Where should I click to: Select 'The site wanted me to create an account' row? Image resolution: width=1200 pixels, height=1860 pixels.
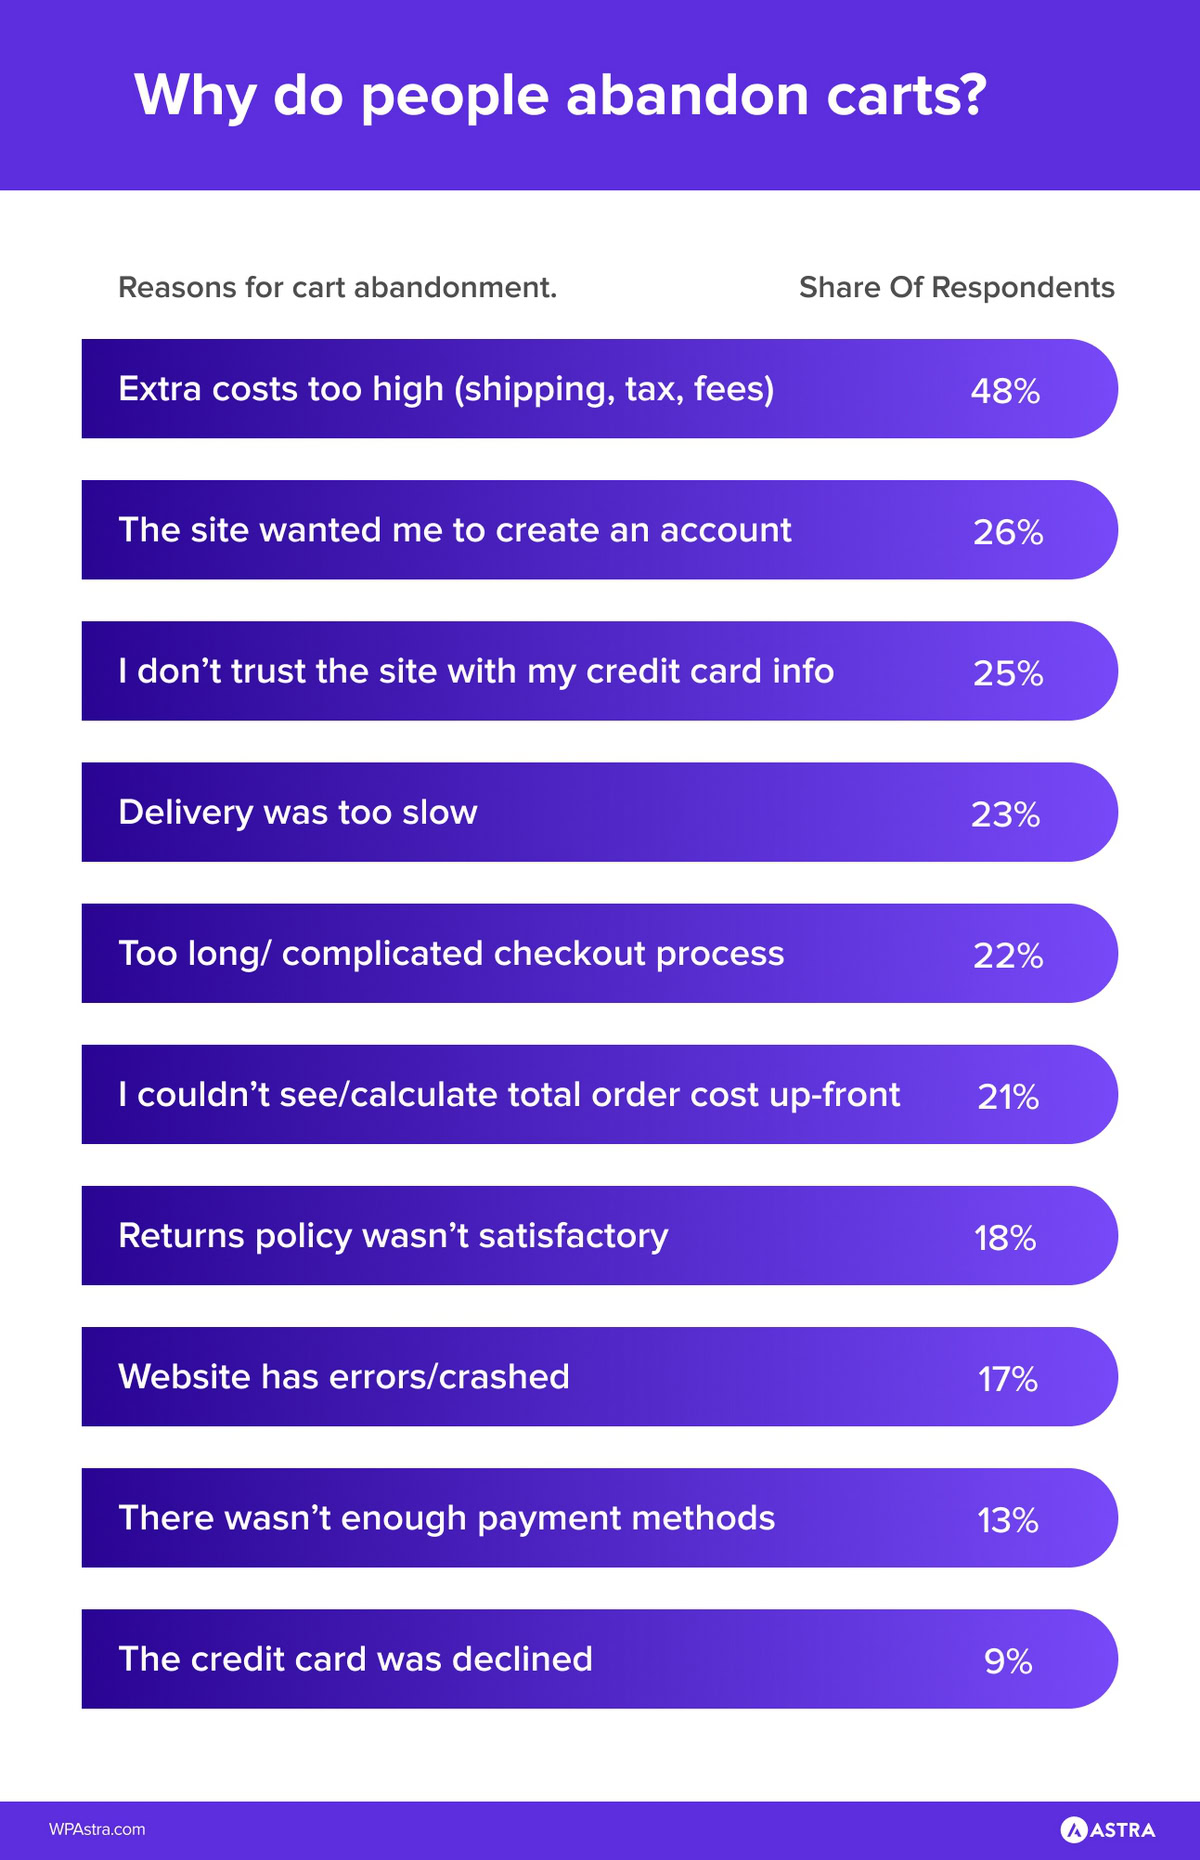coord(600,530)
